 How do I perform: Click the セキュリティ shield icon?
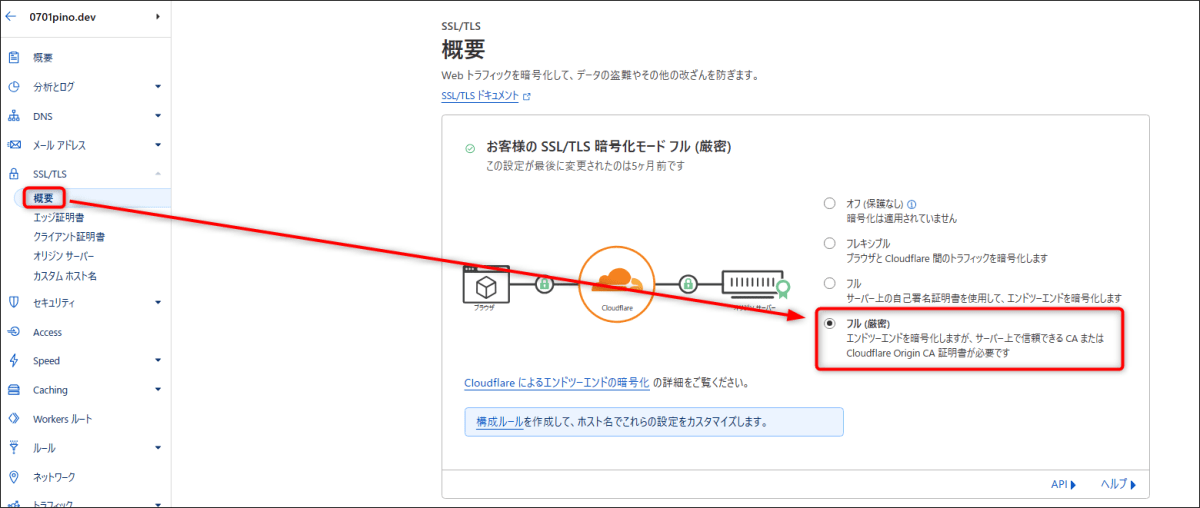click(x=14, y=302)
